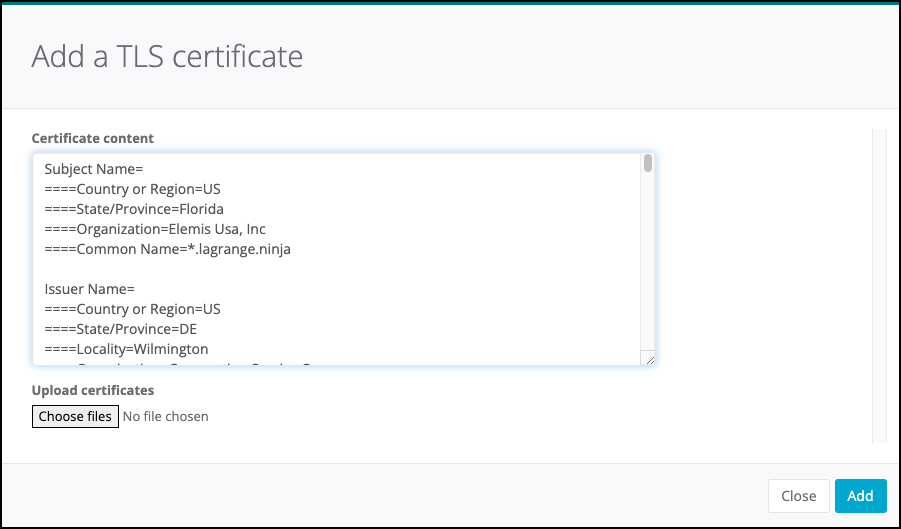Image resolution: width=901 pixels, height=529 pixels.
Task: Click the State/Province=Florida line
Action: [134, 209]
